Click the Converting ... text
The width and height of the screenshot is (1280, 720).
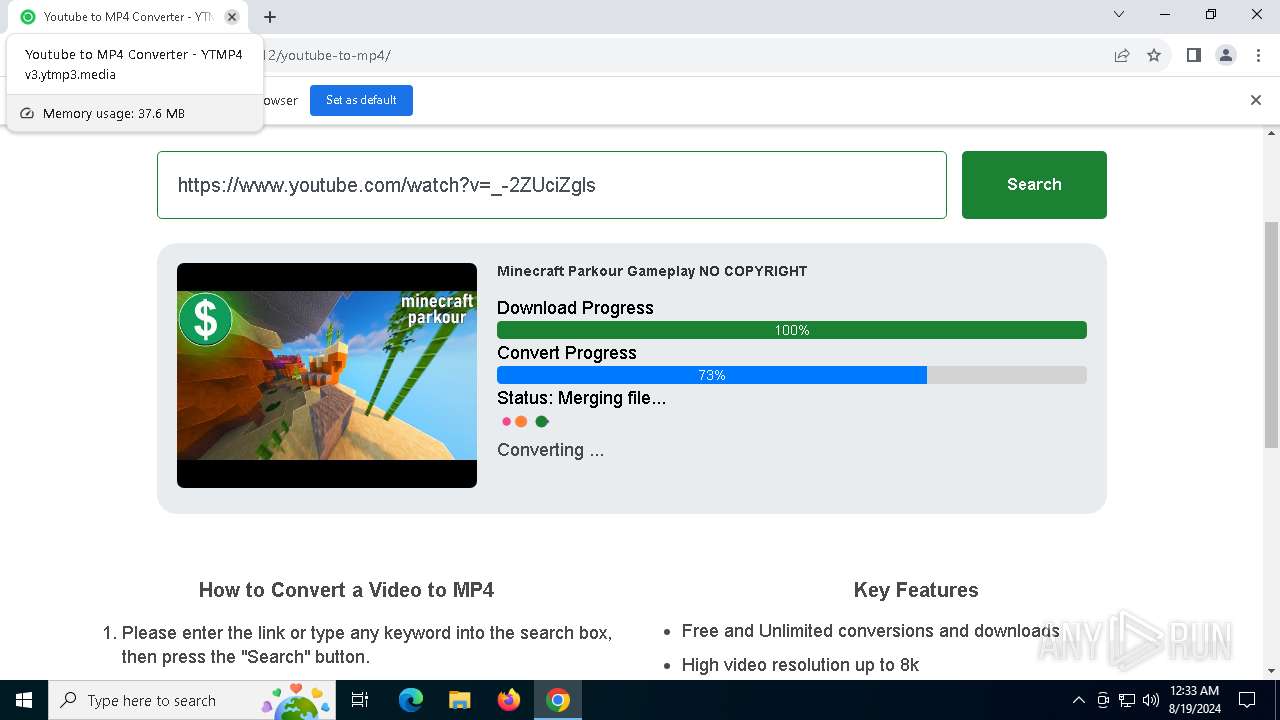click(550, 450)
